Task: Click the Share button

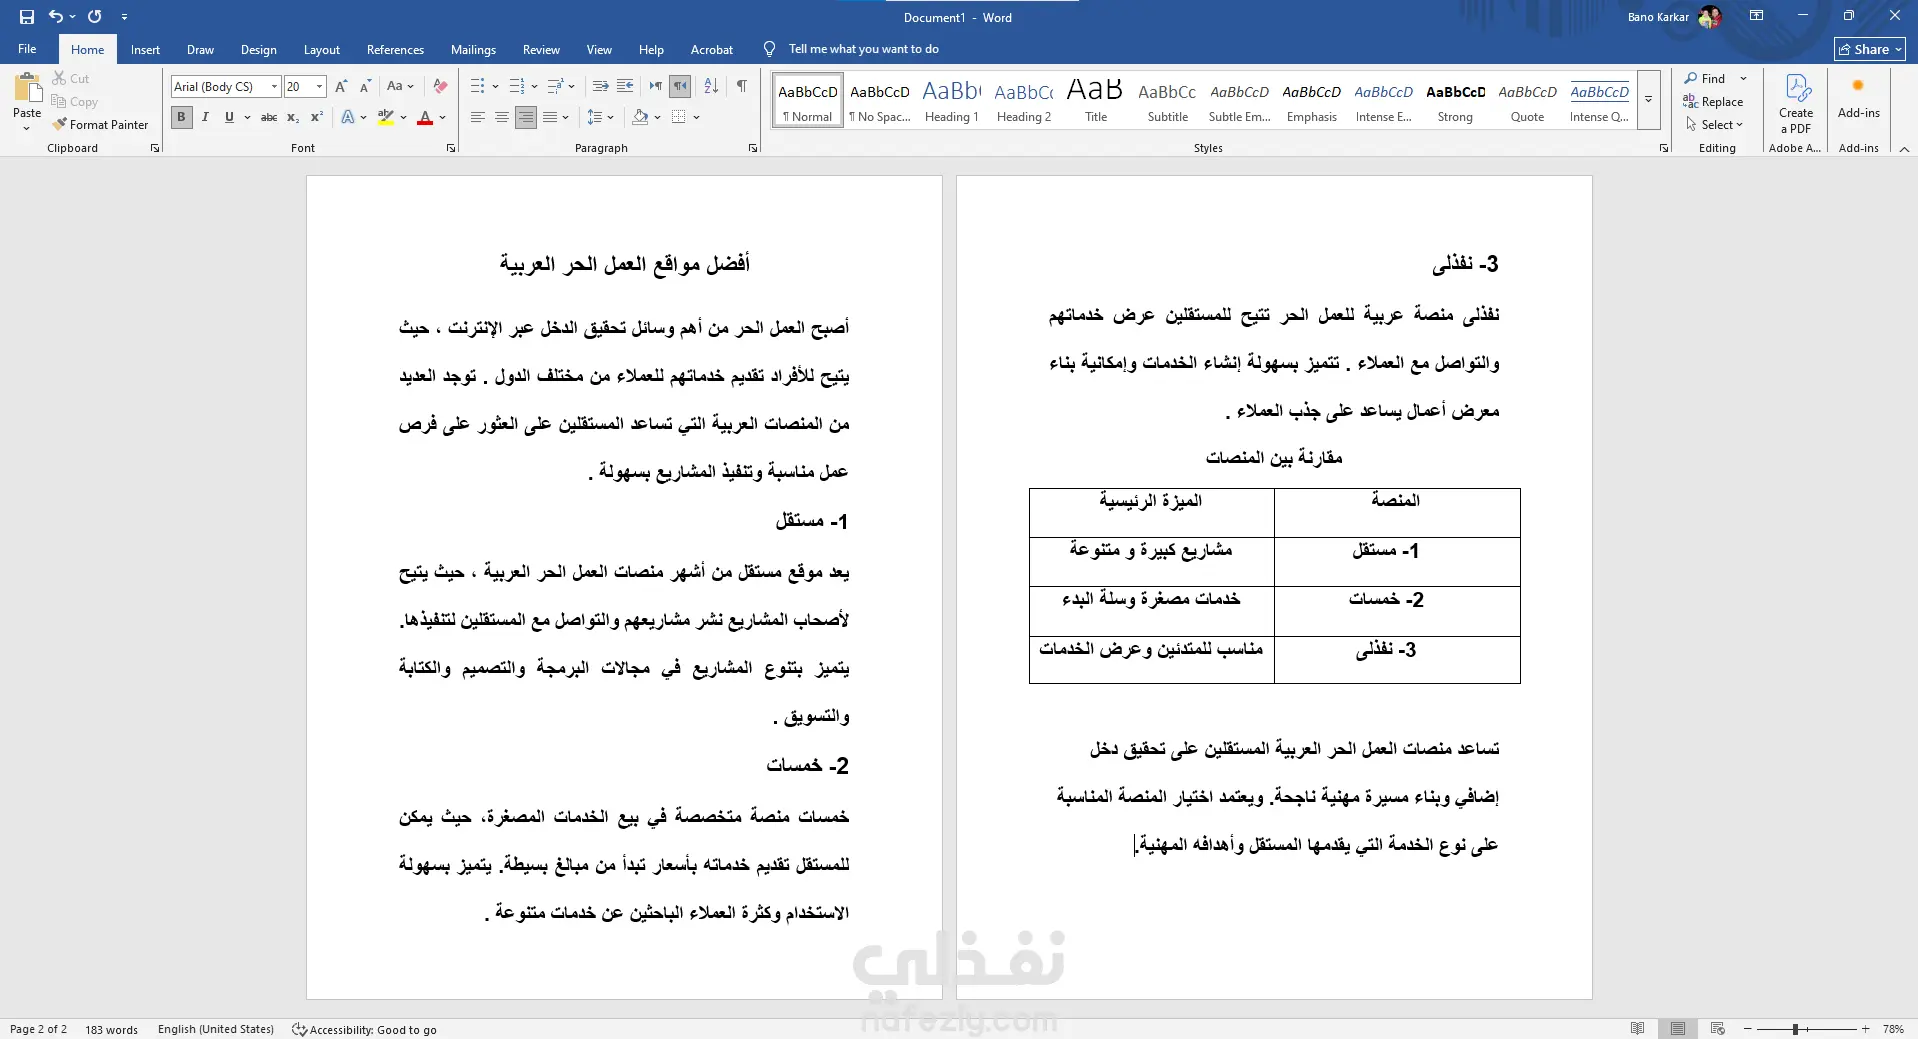Action: coord(1869,49)
